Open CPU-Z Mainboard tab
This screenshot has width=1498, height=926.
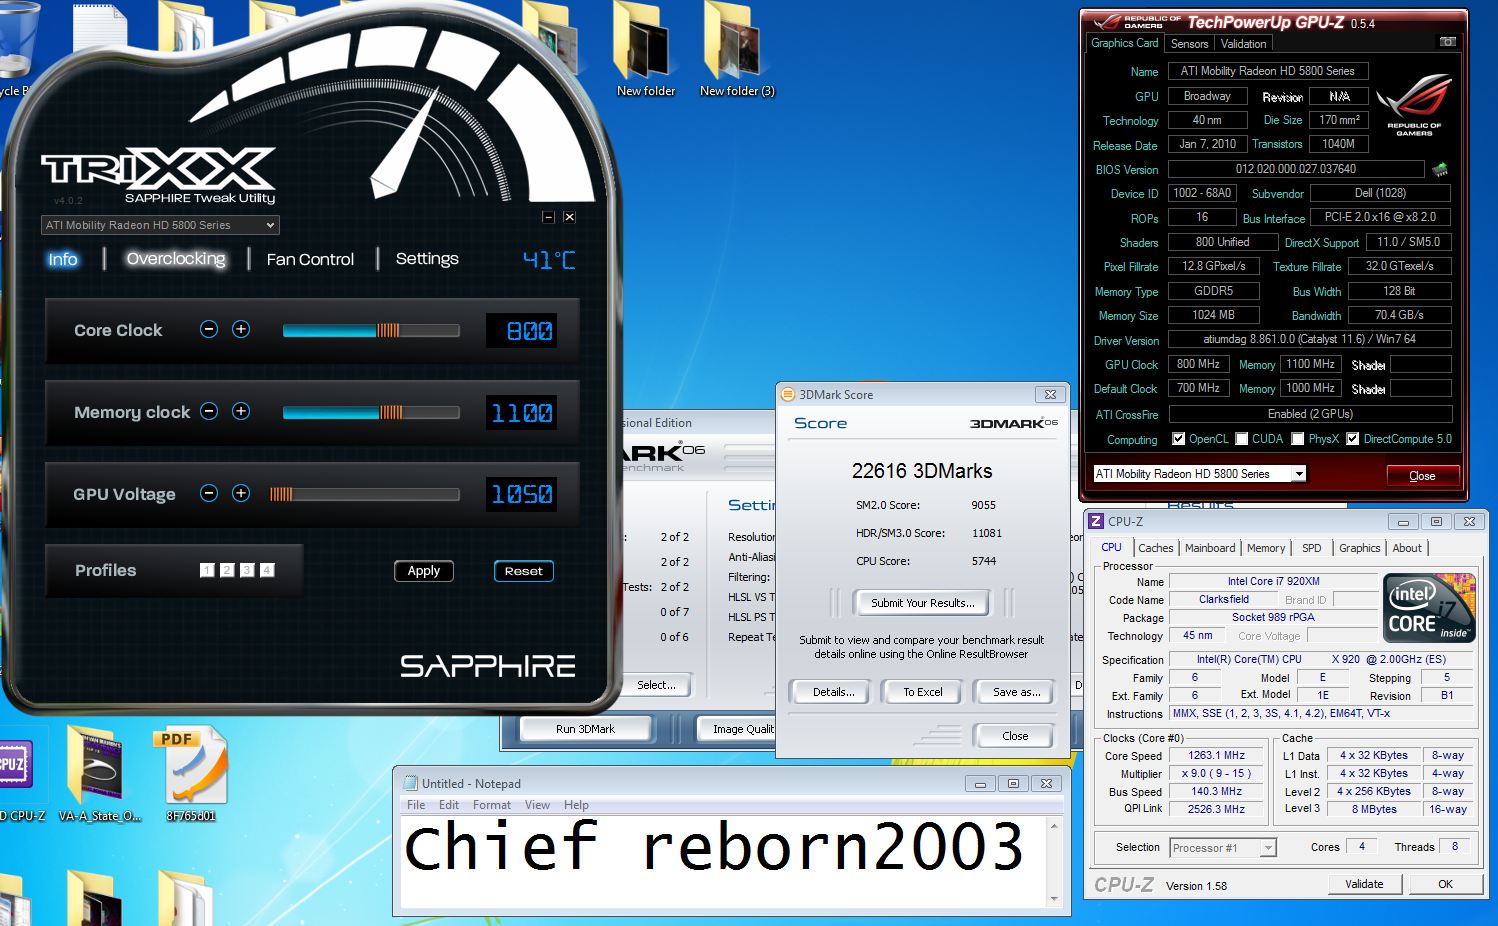click(x=1210, y=548)
